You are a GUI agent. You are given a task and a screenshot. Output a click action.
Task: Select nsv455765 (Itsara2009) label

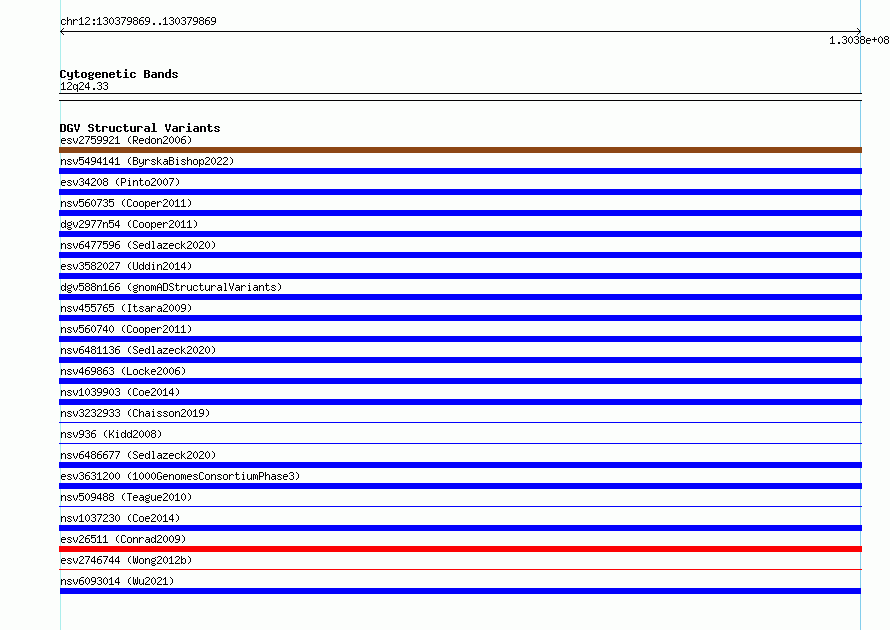click(x=126, y=308)
